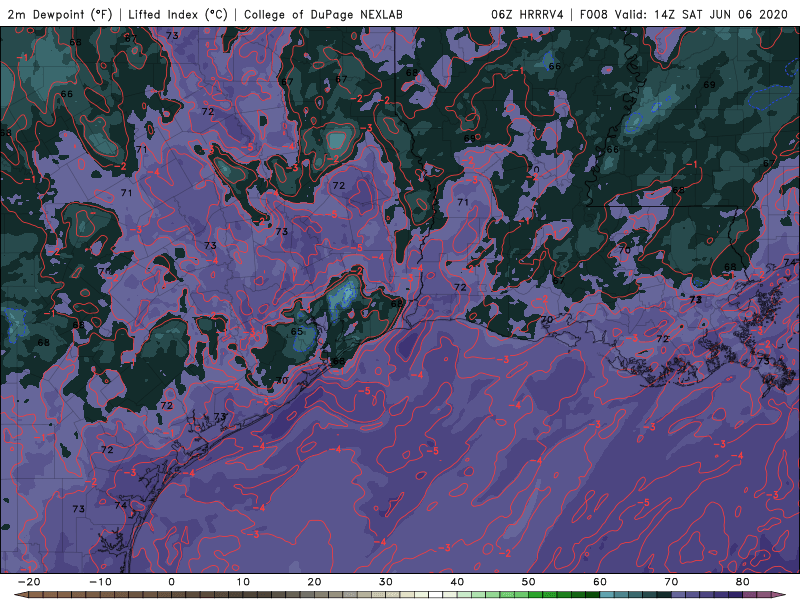800x600 pixels.
Task: Click the '2m Dewpoint (°F)' title text
Action: pyautogui.click(x=60, y=14)
